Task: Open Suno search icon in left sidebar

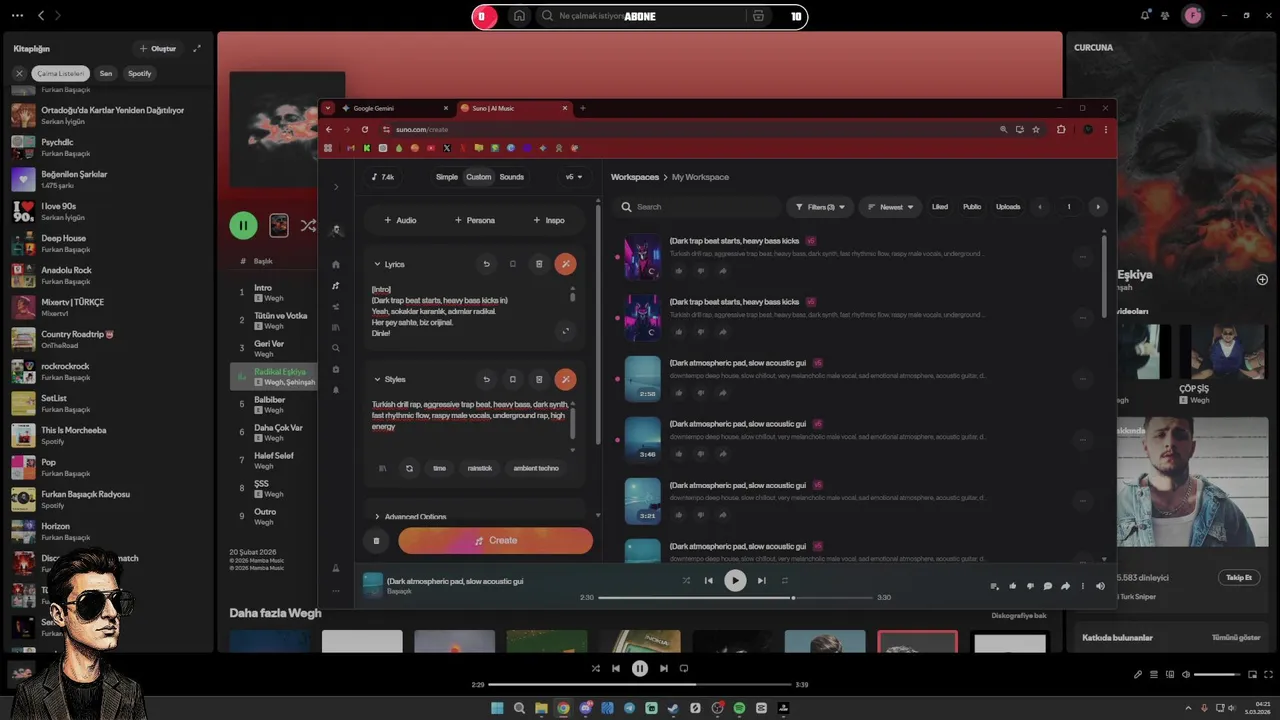Action: click(x=336, y=348)
